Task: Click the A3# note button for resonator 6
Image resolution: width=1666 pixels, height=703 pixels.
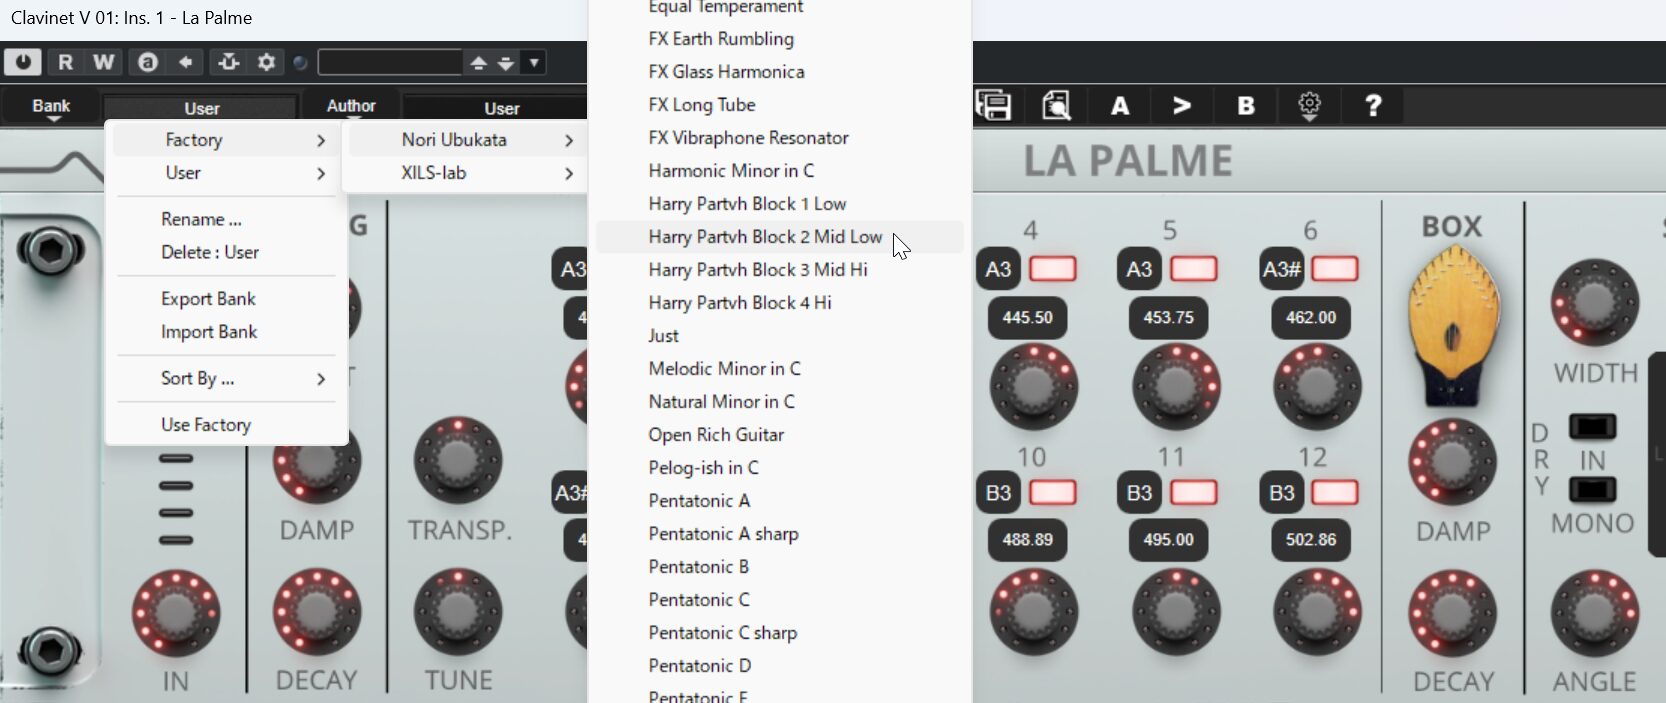Action: tap(1281, 269)
